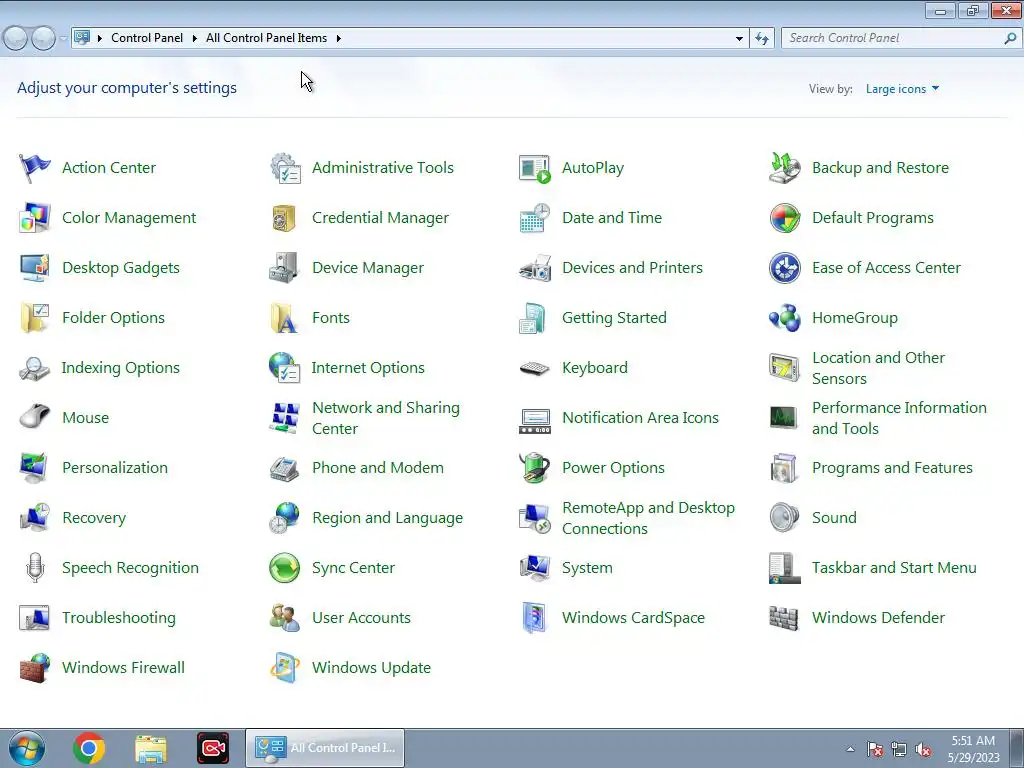
Task: Click the Back navigation button
Action: pos(16,39)
